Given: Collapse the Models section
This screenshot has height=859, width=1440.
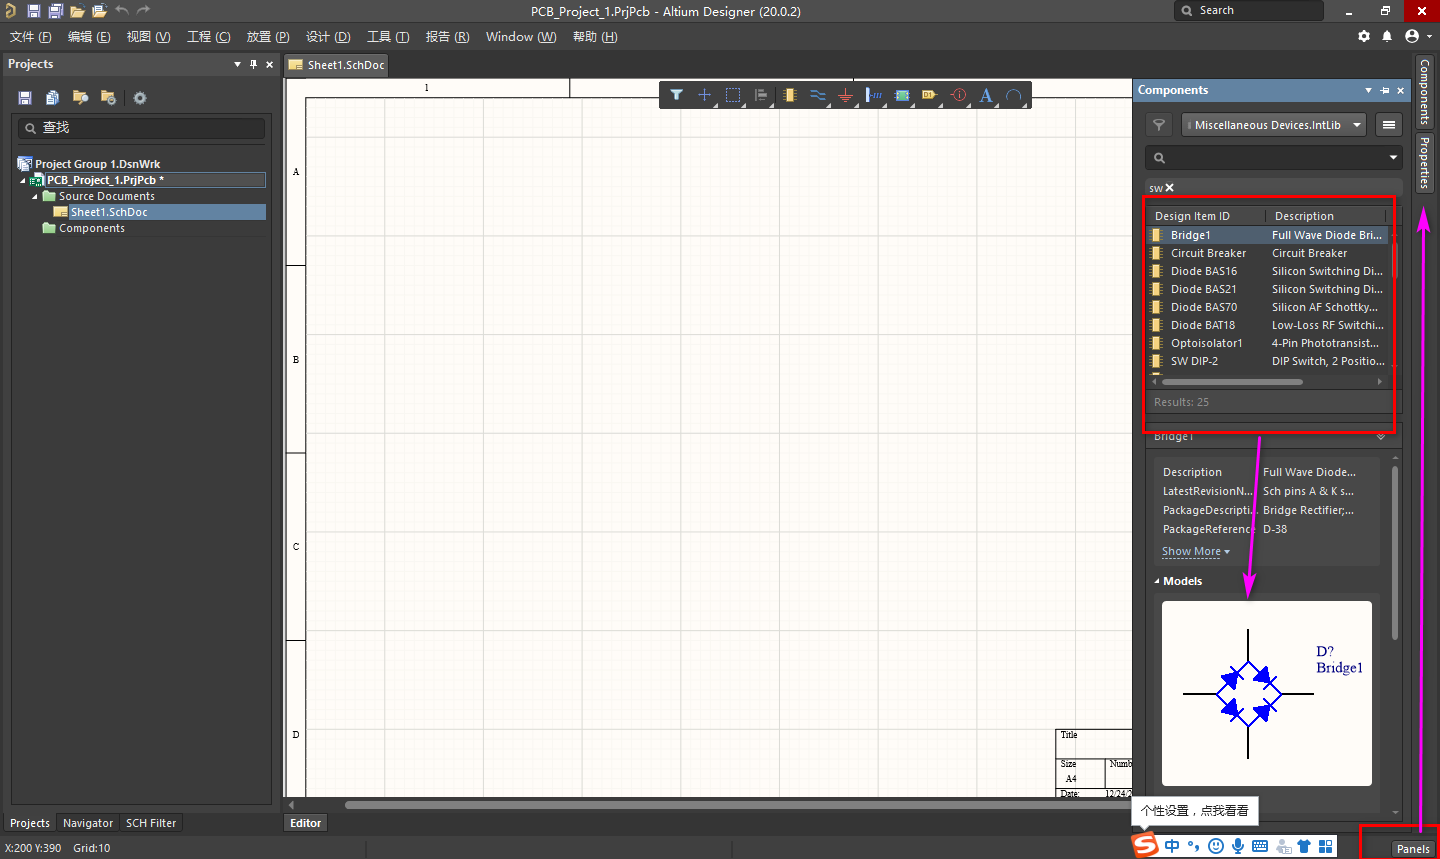Looking at the screenshot, I should (x=1157, y=581).
